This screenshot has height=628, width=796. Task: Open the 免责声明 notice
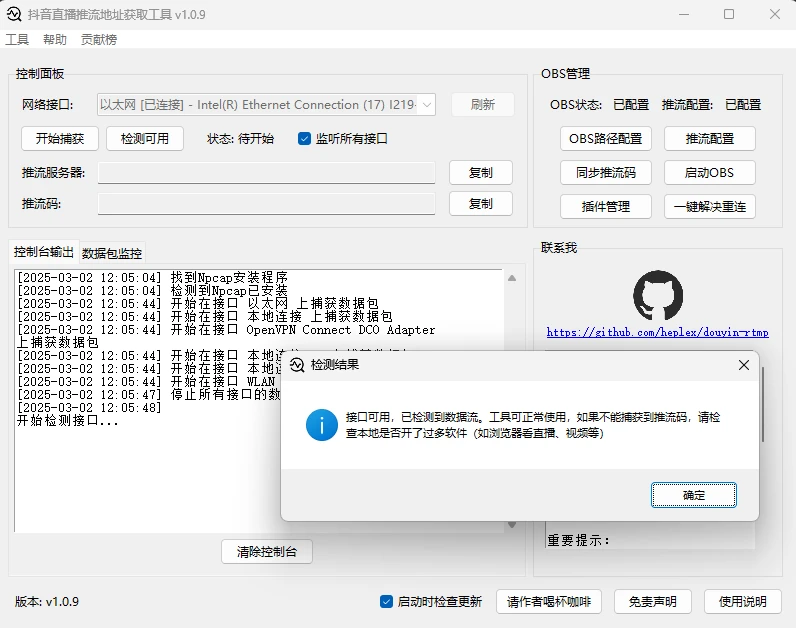tap(653, 602)
